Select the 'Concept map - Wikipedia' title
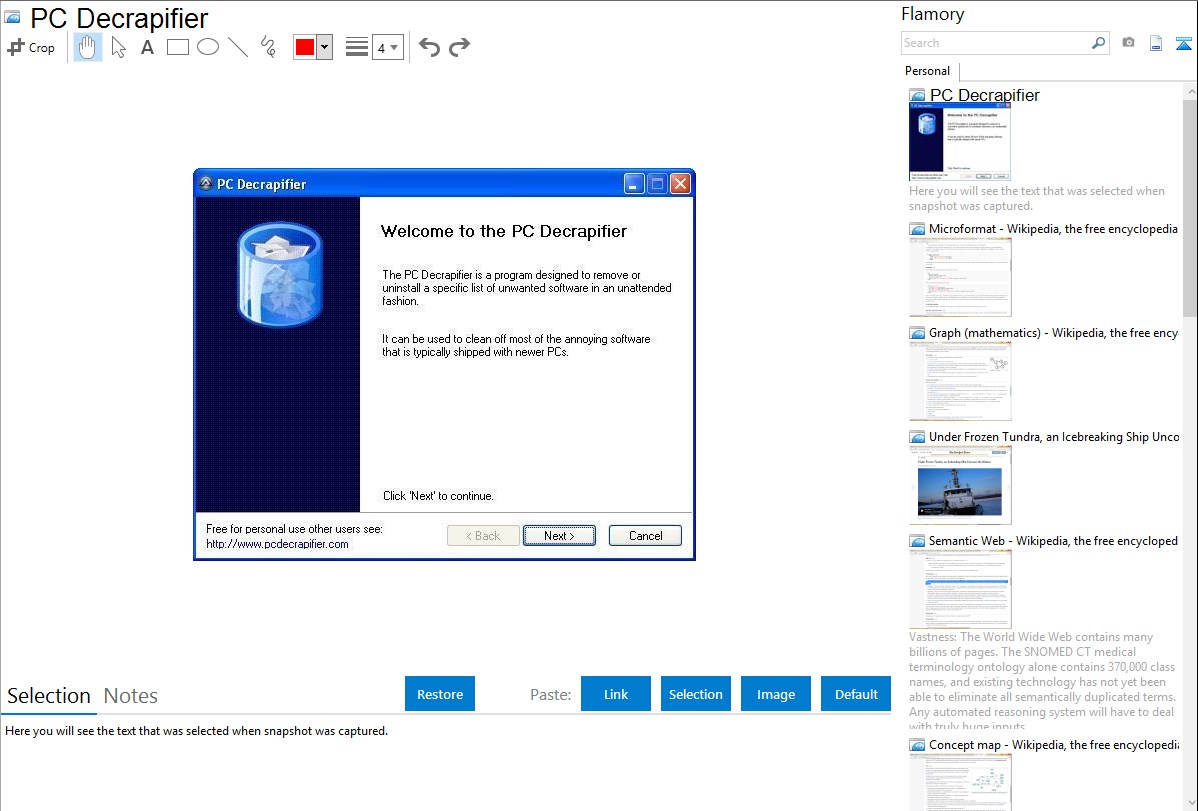The image size is (1198, 811). click(1054, 744)
